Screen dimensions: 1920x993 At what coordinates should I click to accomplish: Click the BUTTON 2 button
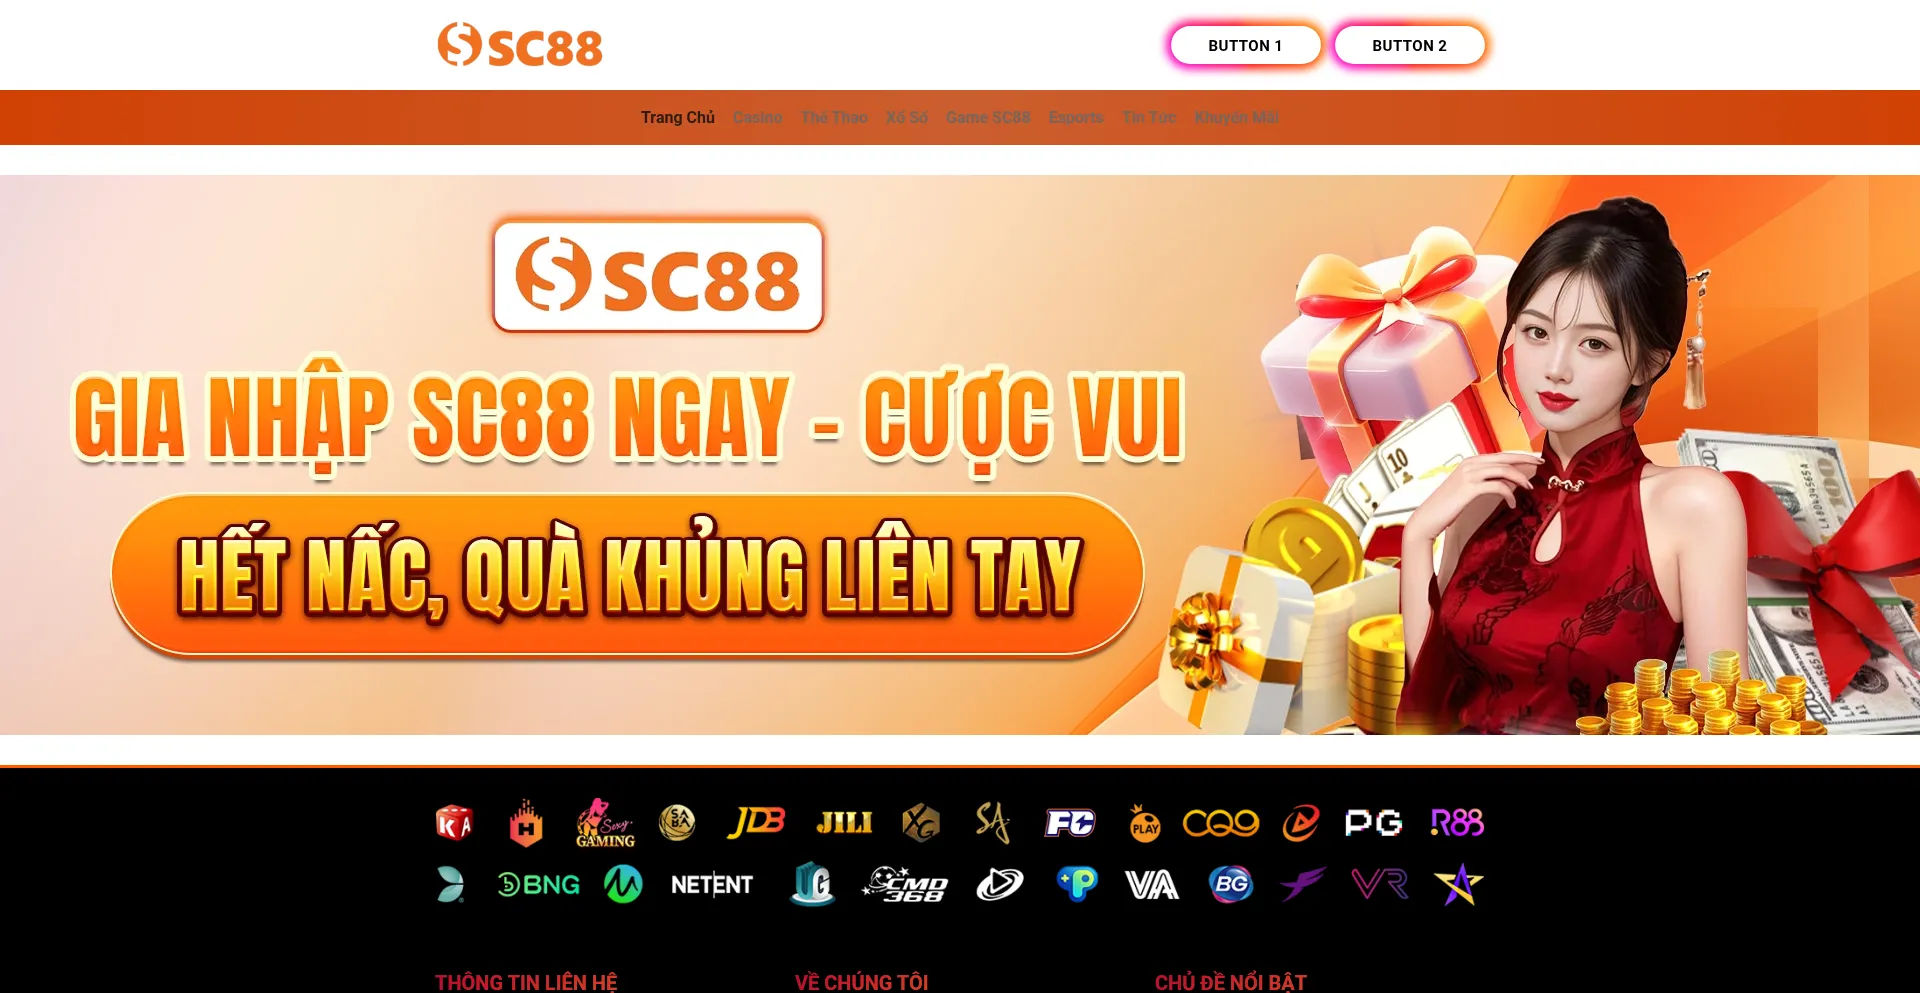(1409, 45)
